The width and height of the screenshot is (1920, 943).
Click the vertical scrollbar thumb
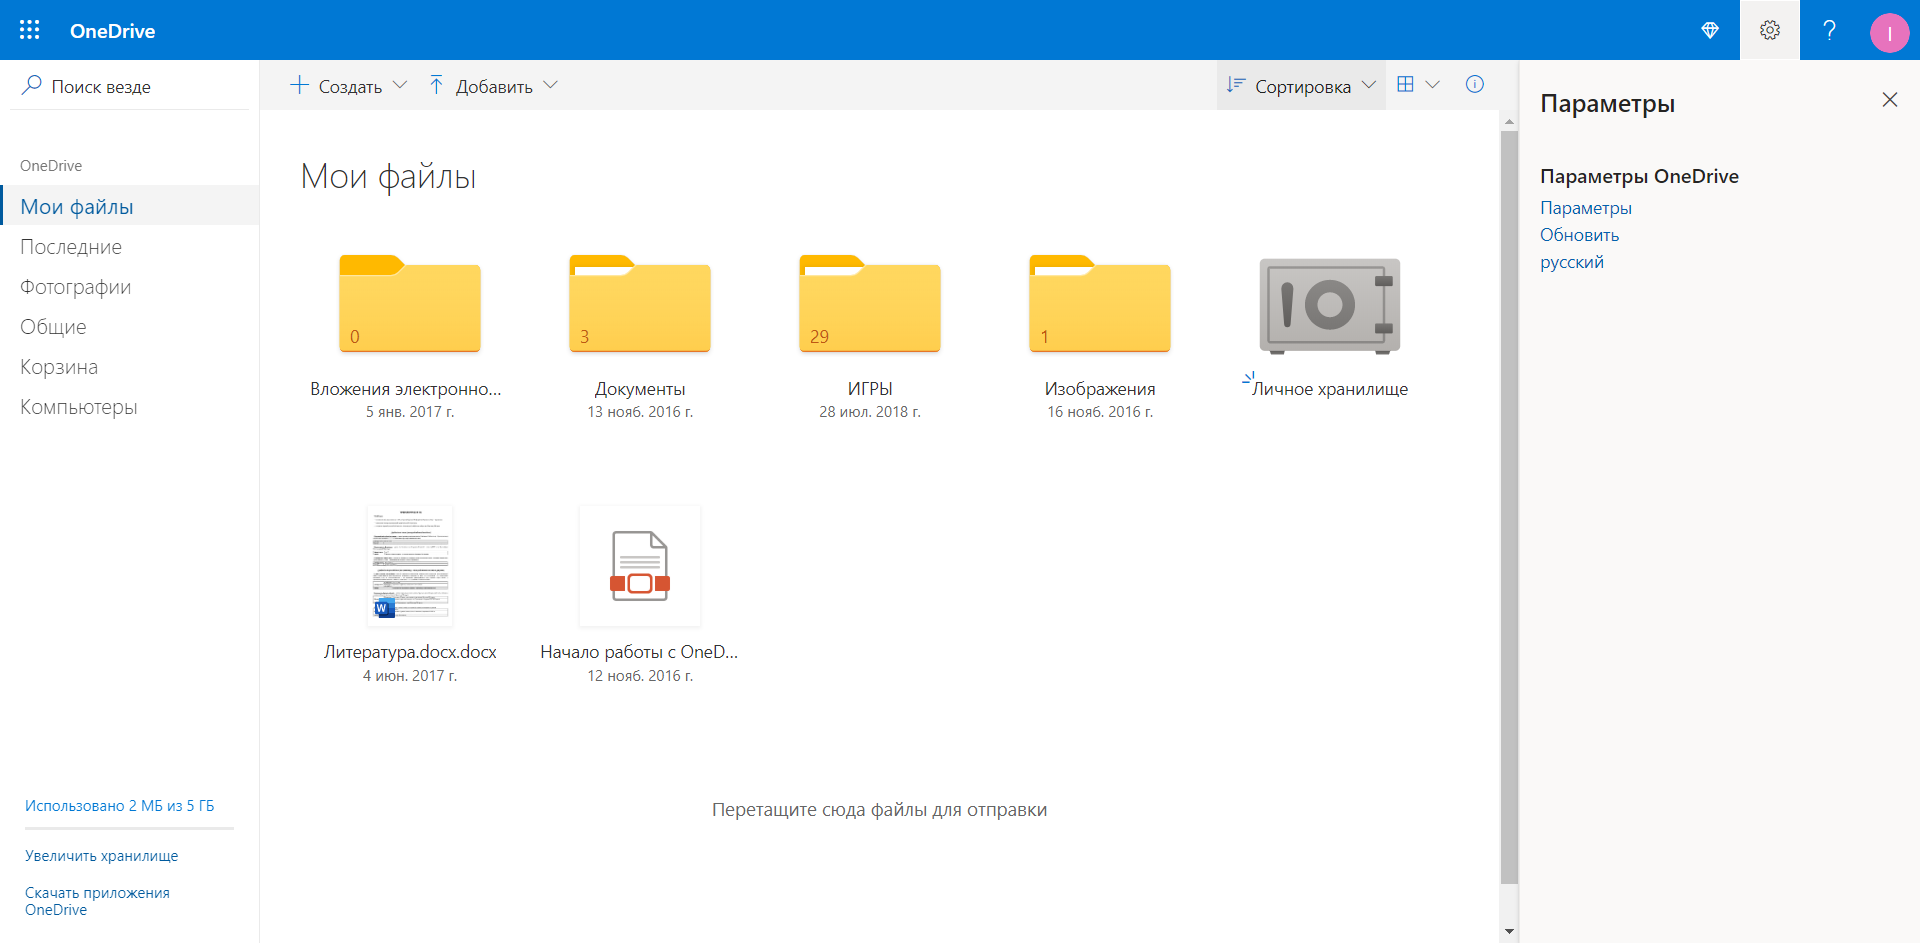tap(1509, 507)
